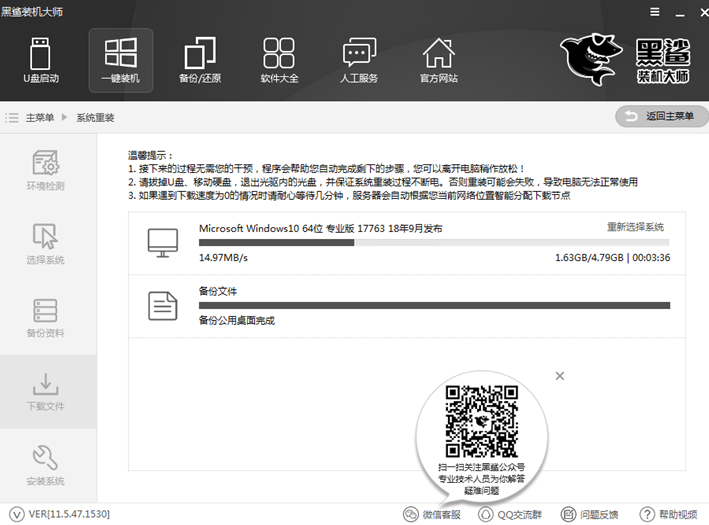Go to 官方网站 home icon

(x=438, y=59)
